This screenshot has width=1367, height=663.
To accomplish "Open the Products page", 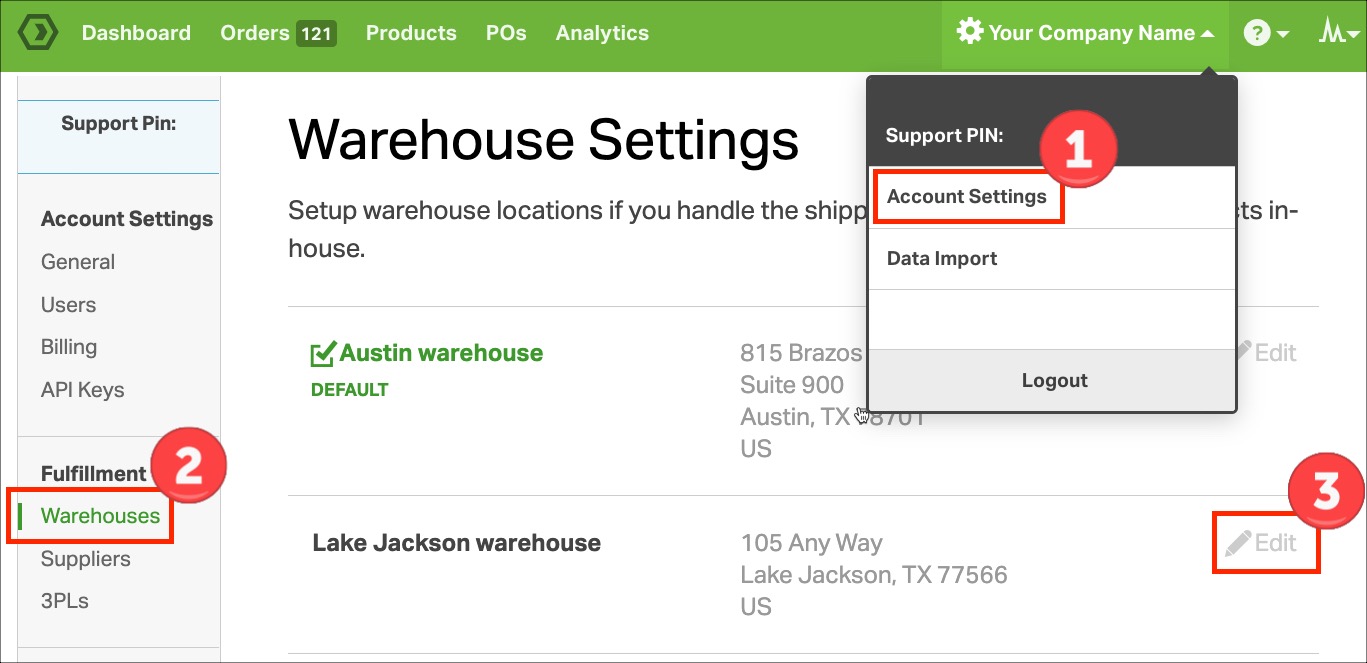I will (x=411, y=33).
